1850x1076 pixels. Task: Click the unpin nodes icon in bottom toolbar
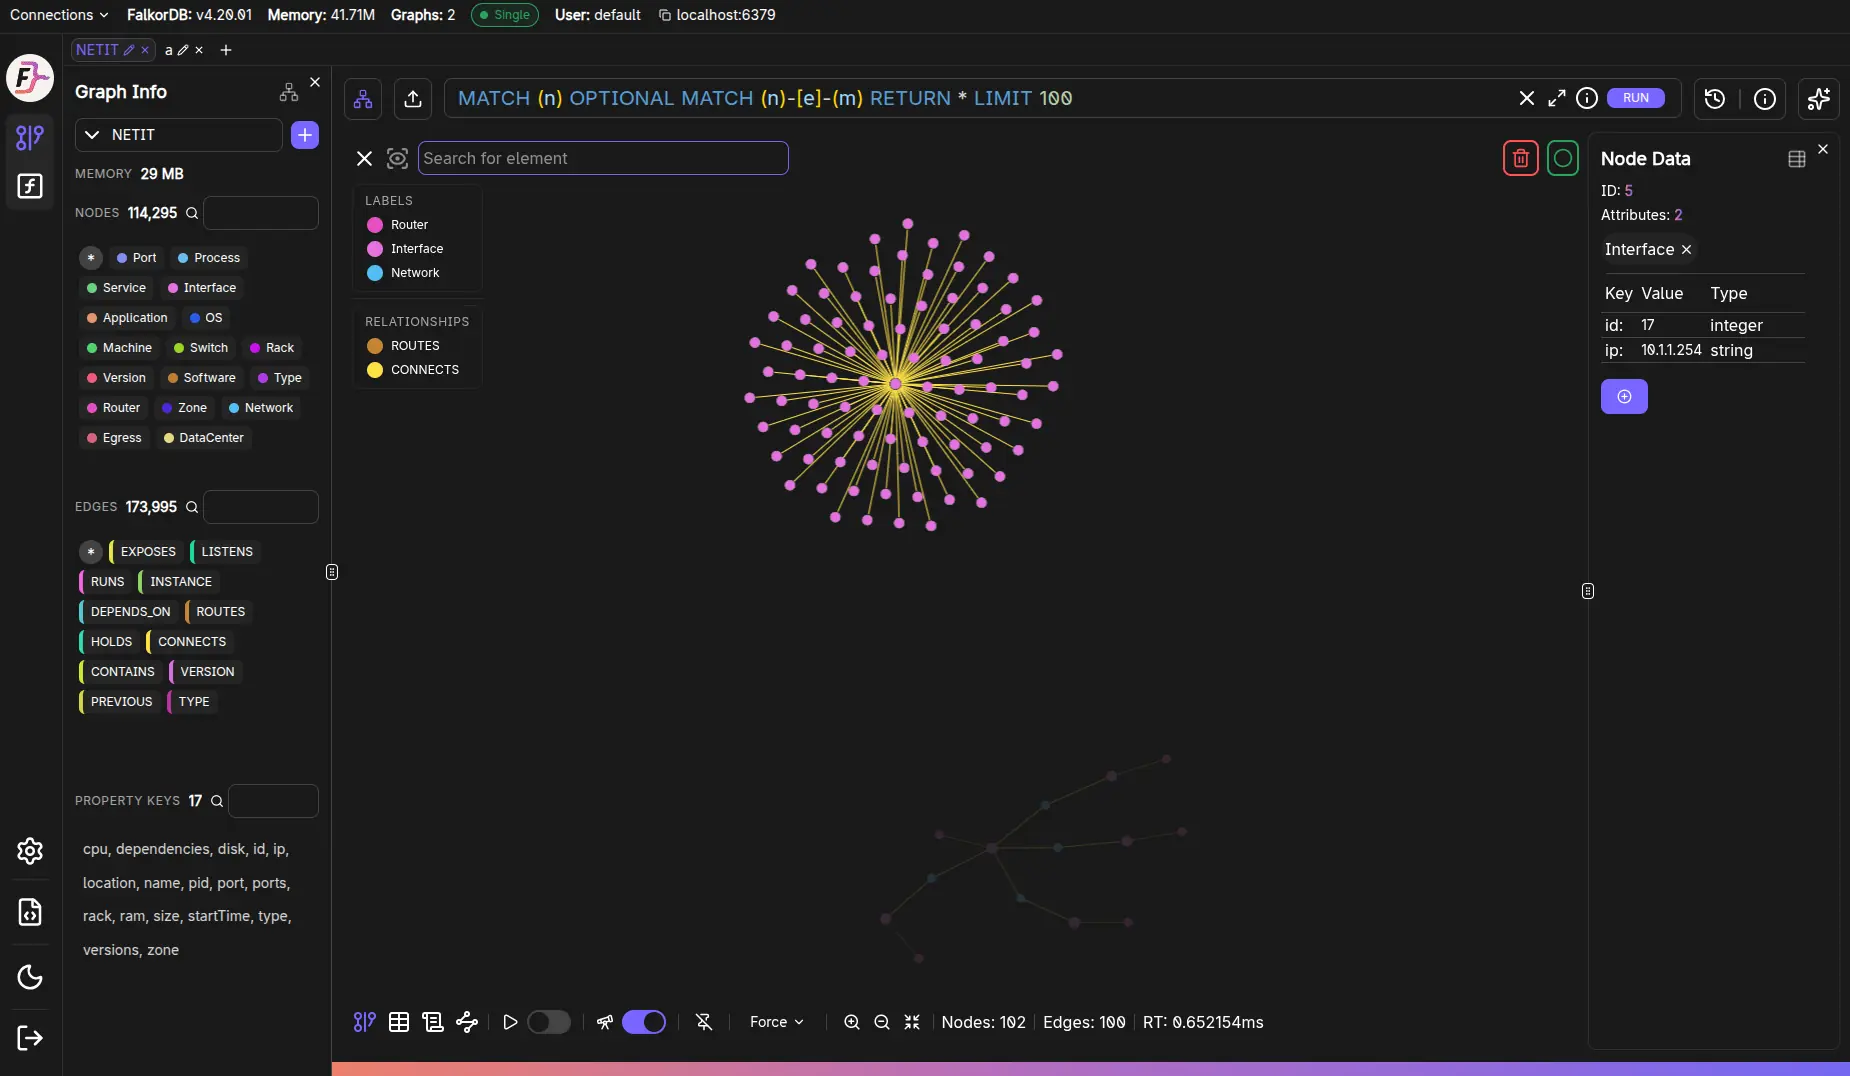click(704, 1022)
